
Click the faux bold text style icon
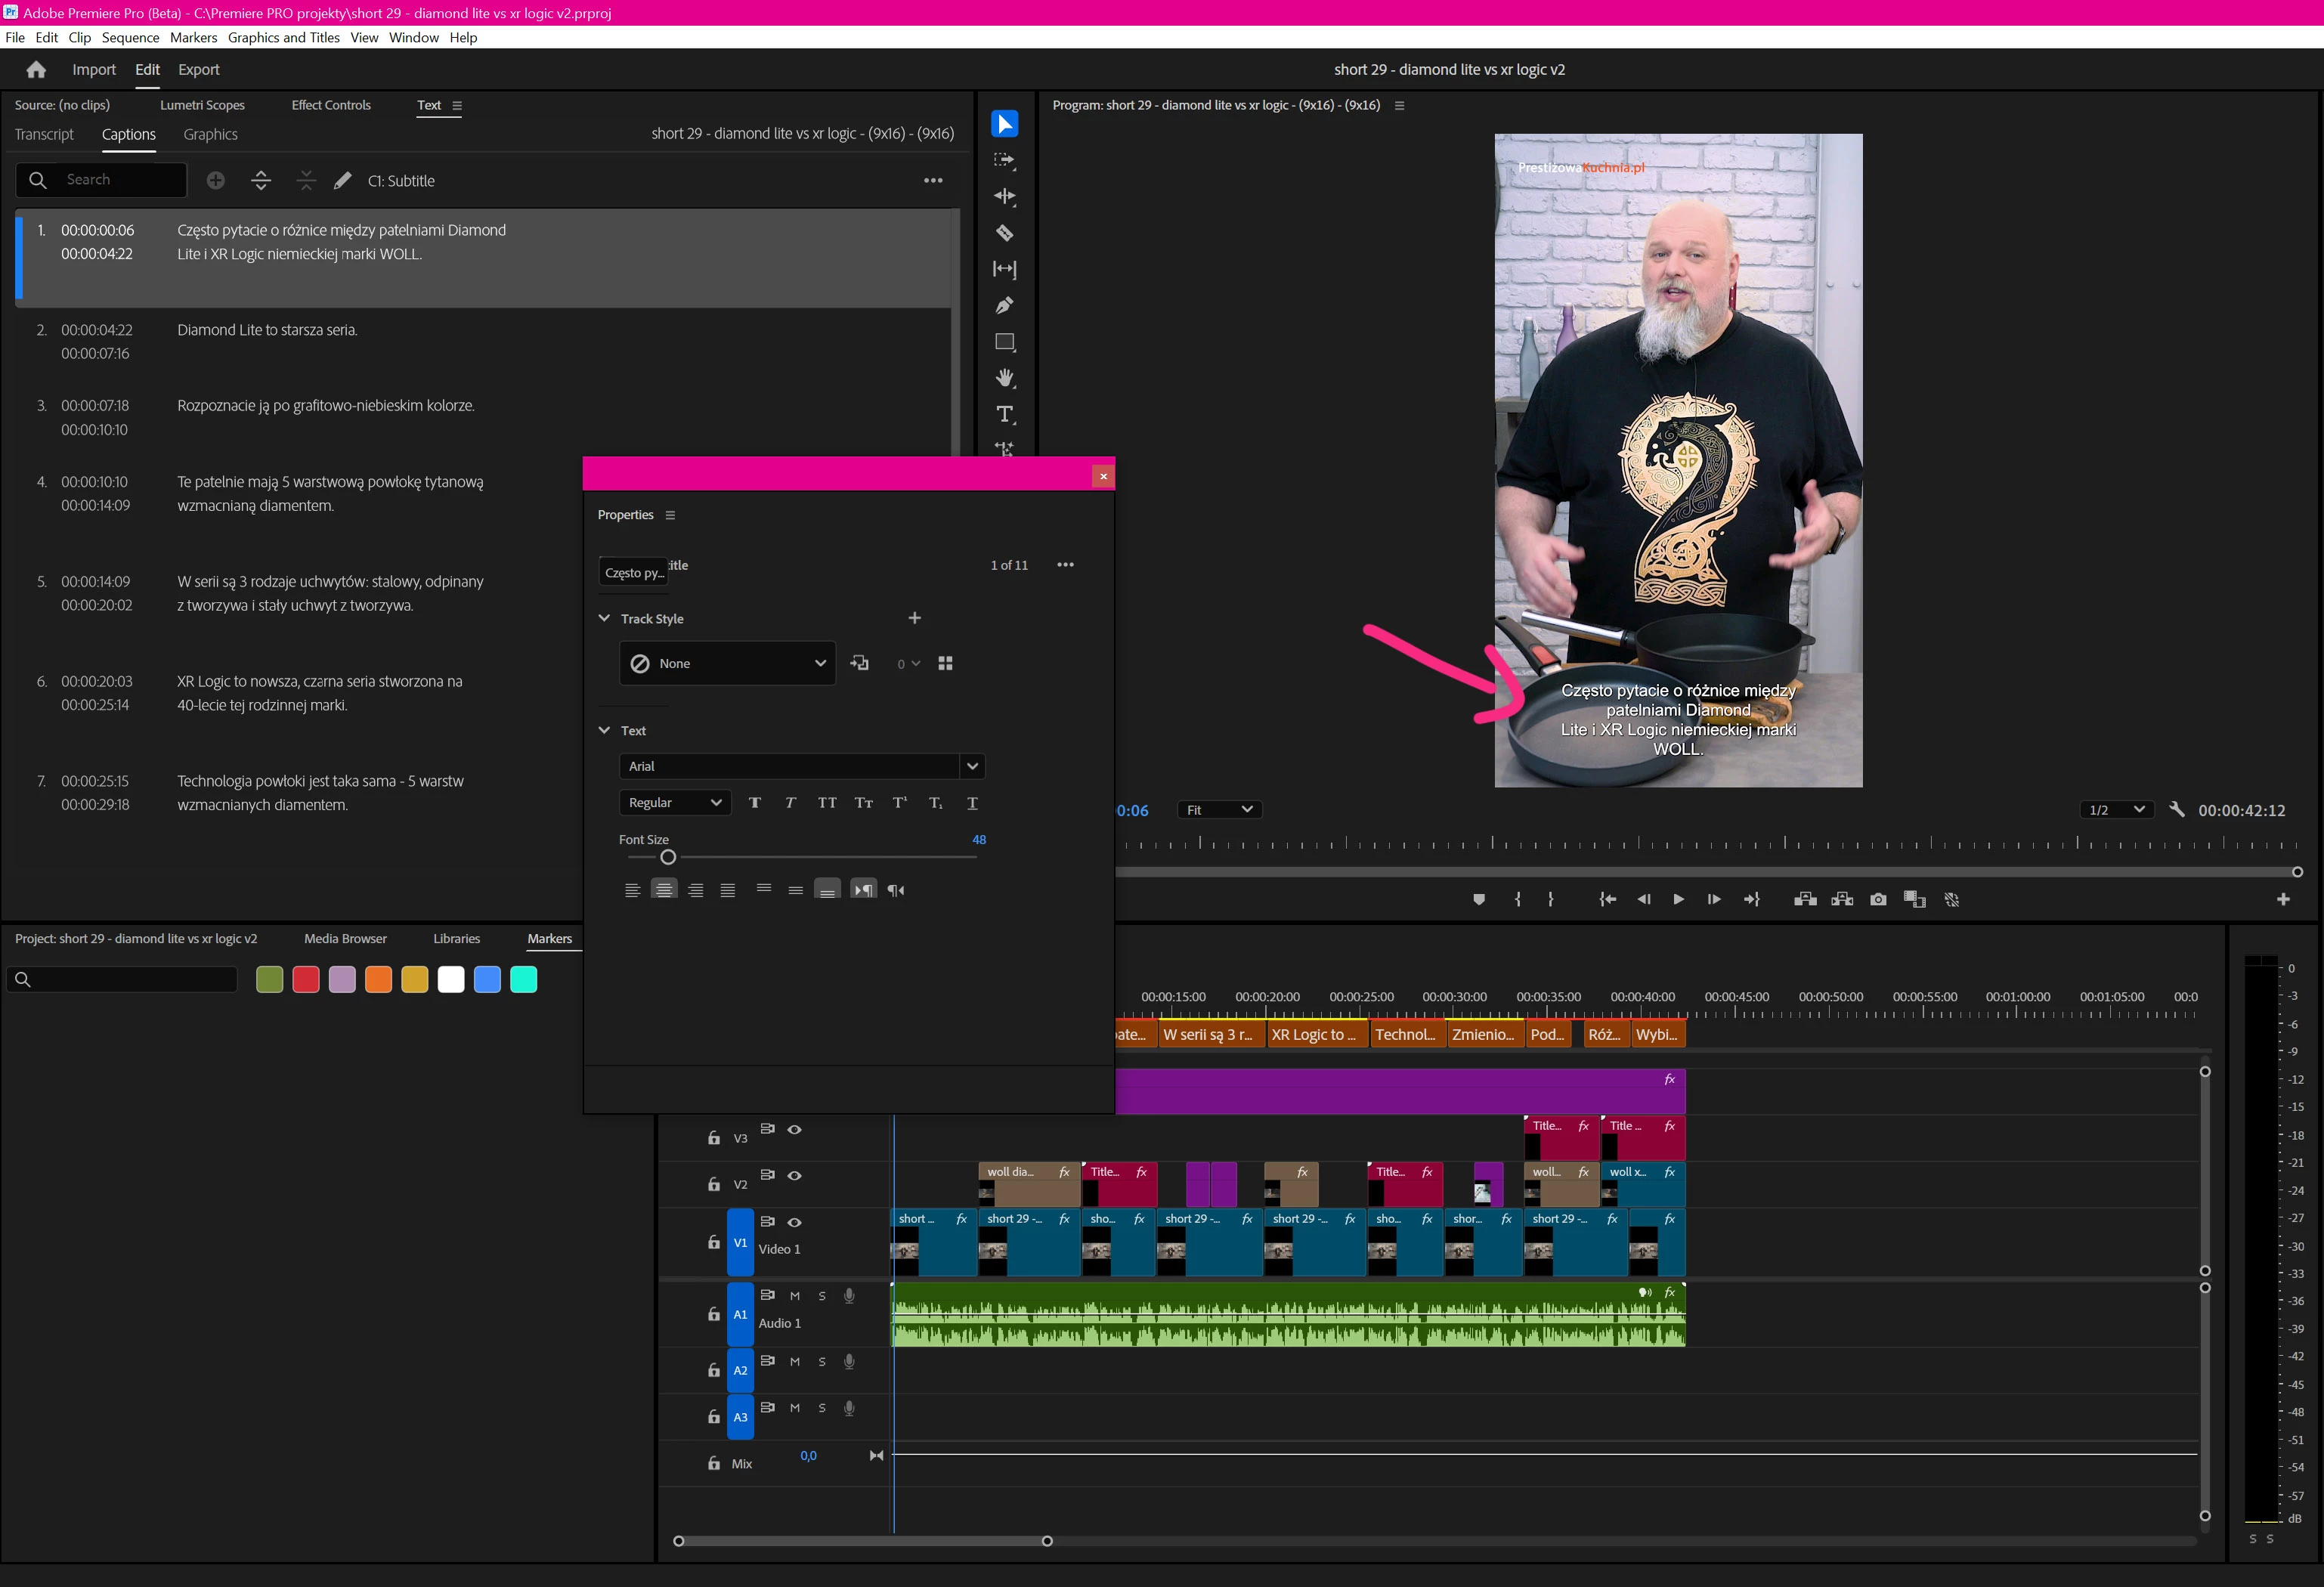point(755,803)
